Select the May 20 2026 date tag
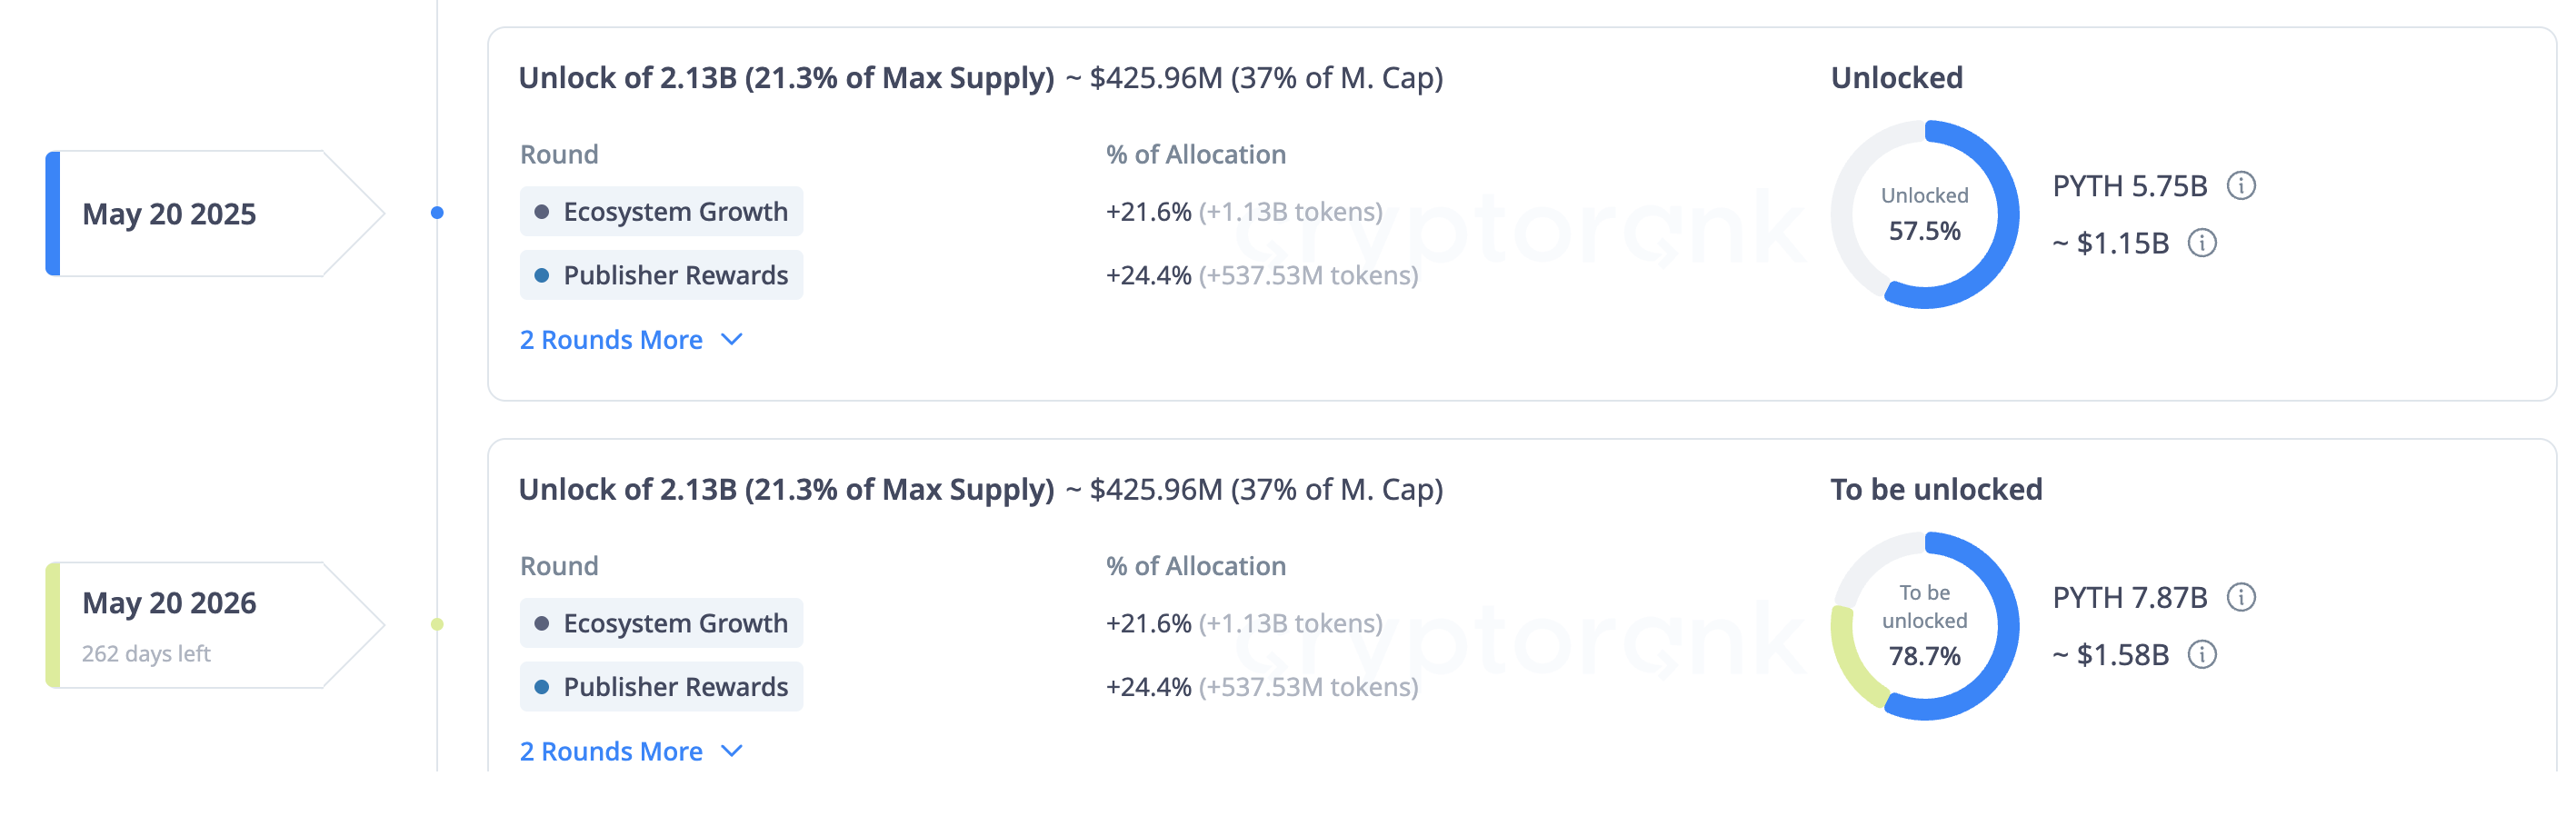This screenshot has width=2576, height=816. coord(214,625)
